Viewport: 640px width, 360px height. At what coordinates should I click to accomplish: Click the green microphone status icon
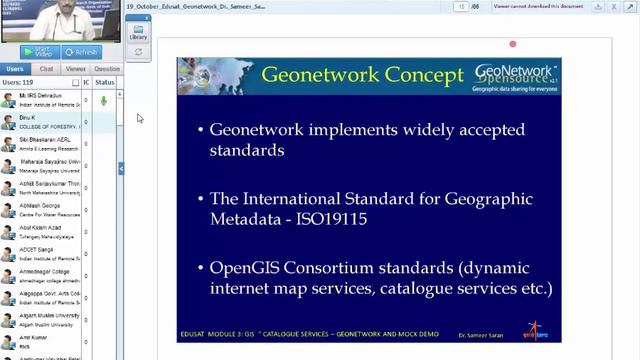[x=104, y=101]
